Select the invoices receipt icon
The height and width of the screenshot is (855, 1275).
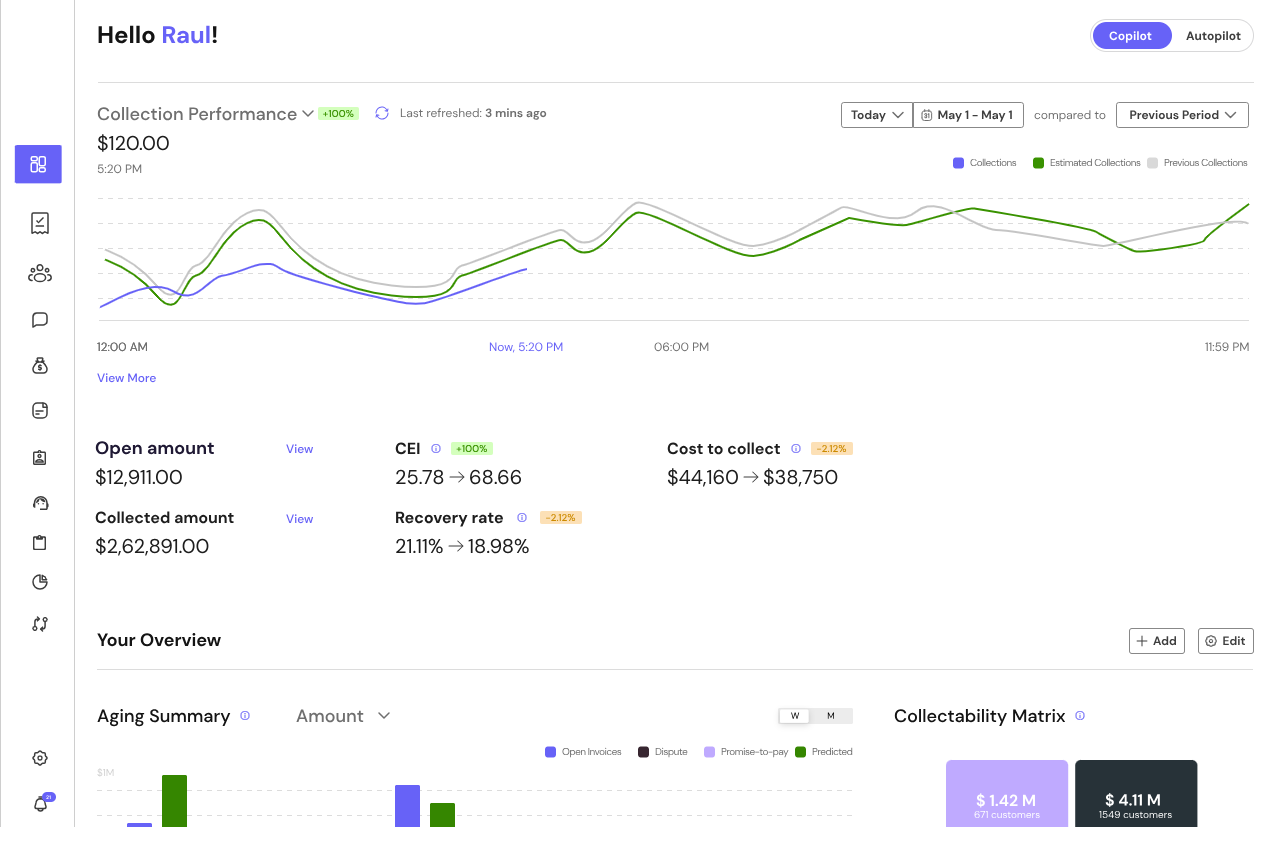38,223
